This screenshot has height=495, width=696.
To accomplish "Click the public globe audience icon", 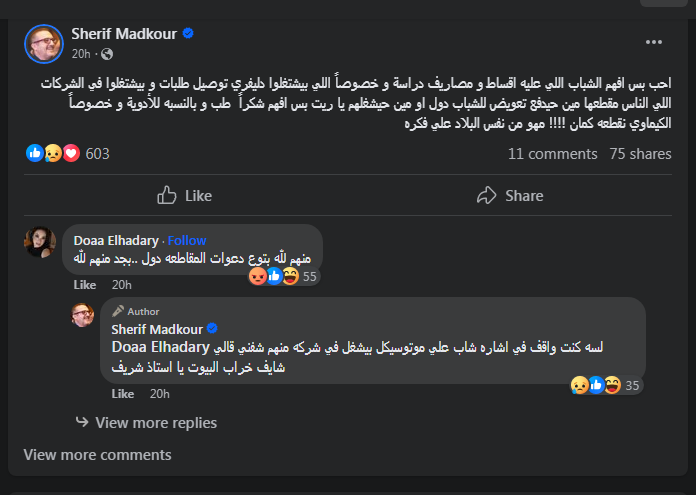I will click(x=107, y=53).
